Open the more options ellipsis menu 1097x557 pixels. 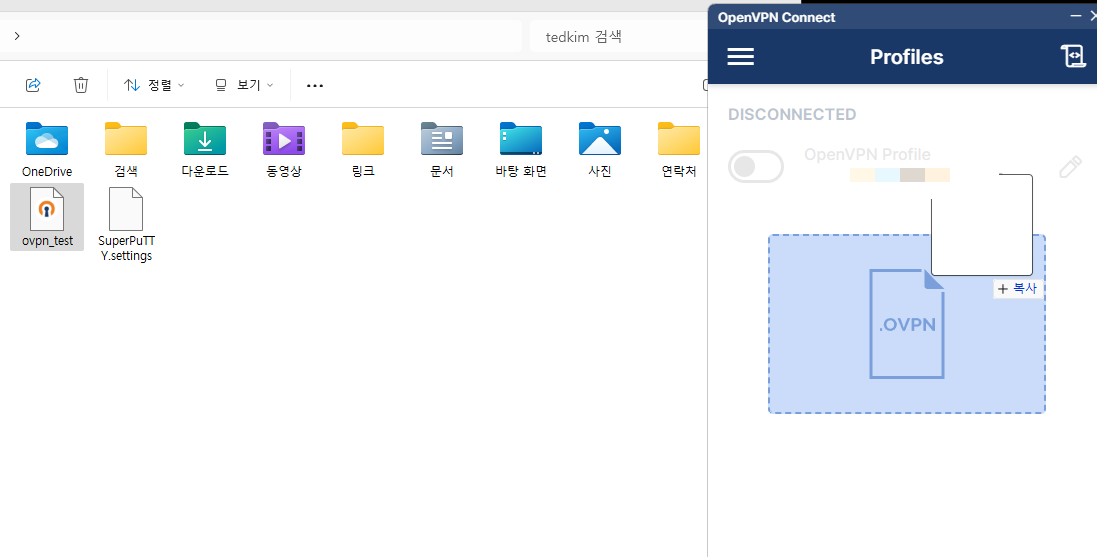tap(315, 85)
